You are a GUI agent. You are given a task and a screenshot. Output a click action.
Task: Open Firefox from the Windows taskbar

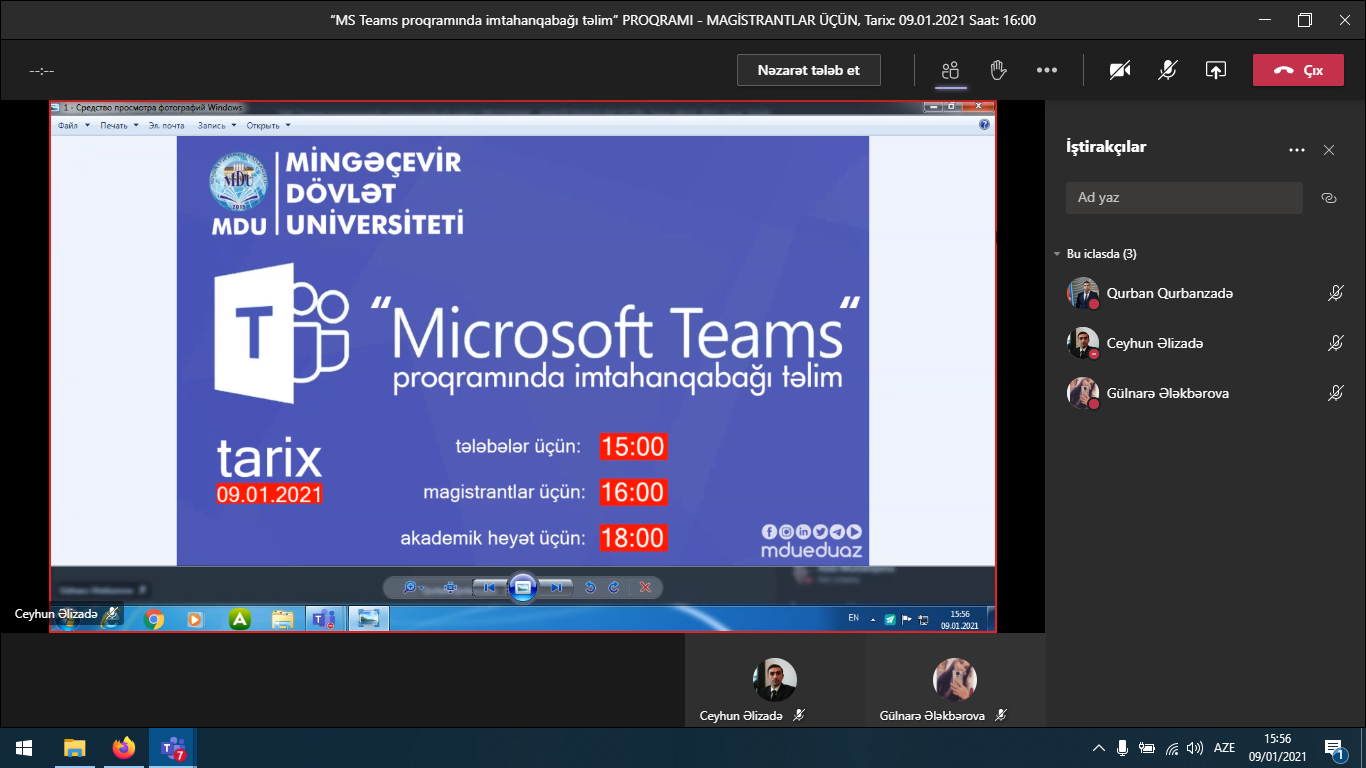coord(123,748)
